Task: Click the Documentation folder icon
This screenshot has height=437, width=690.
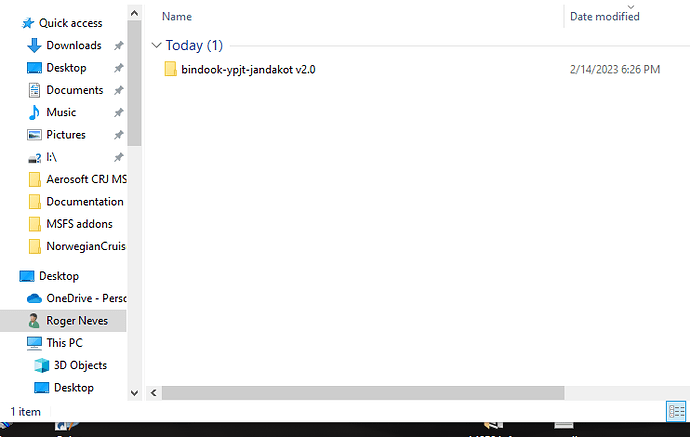Action: coord(34,202)
